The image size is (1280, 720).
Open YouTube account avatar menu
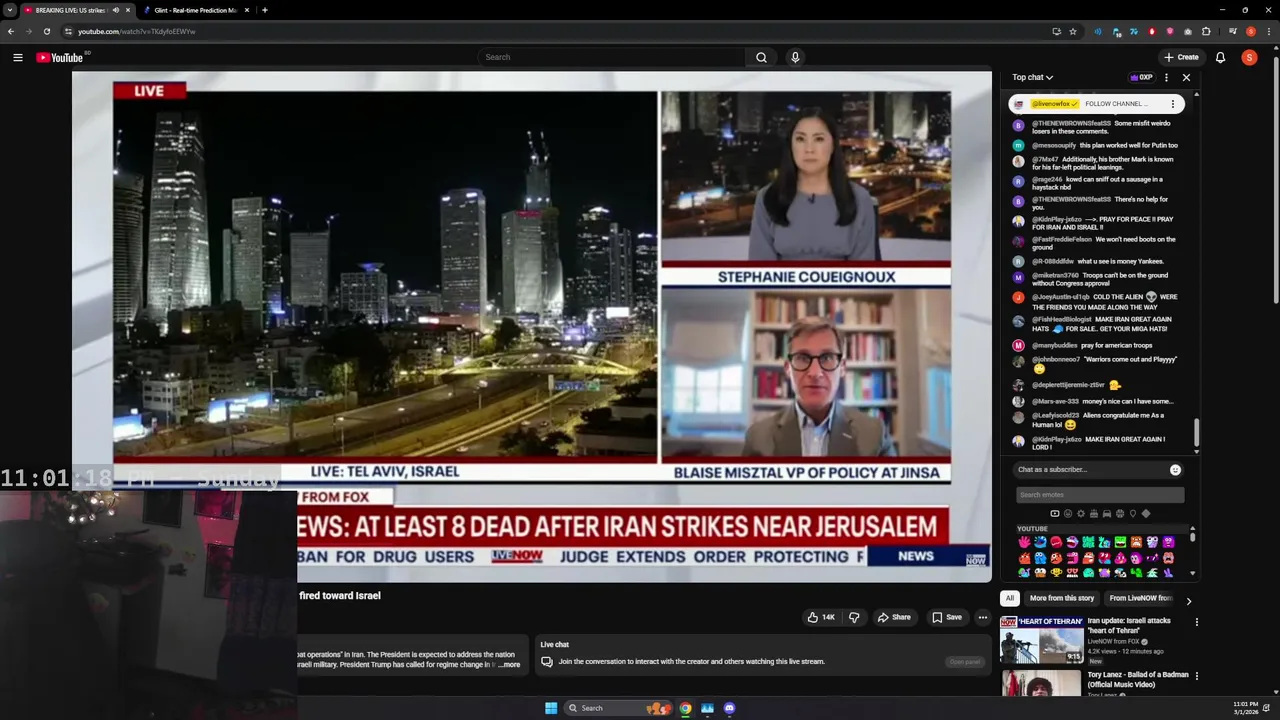click(1249, 57)
